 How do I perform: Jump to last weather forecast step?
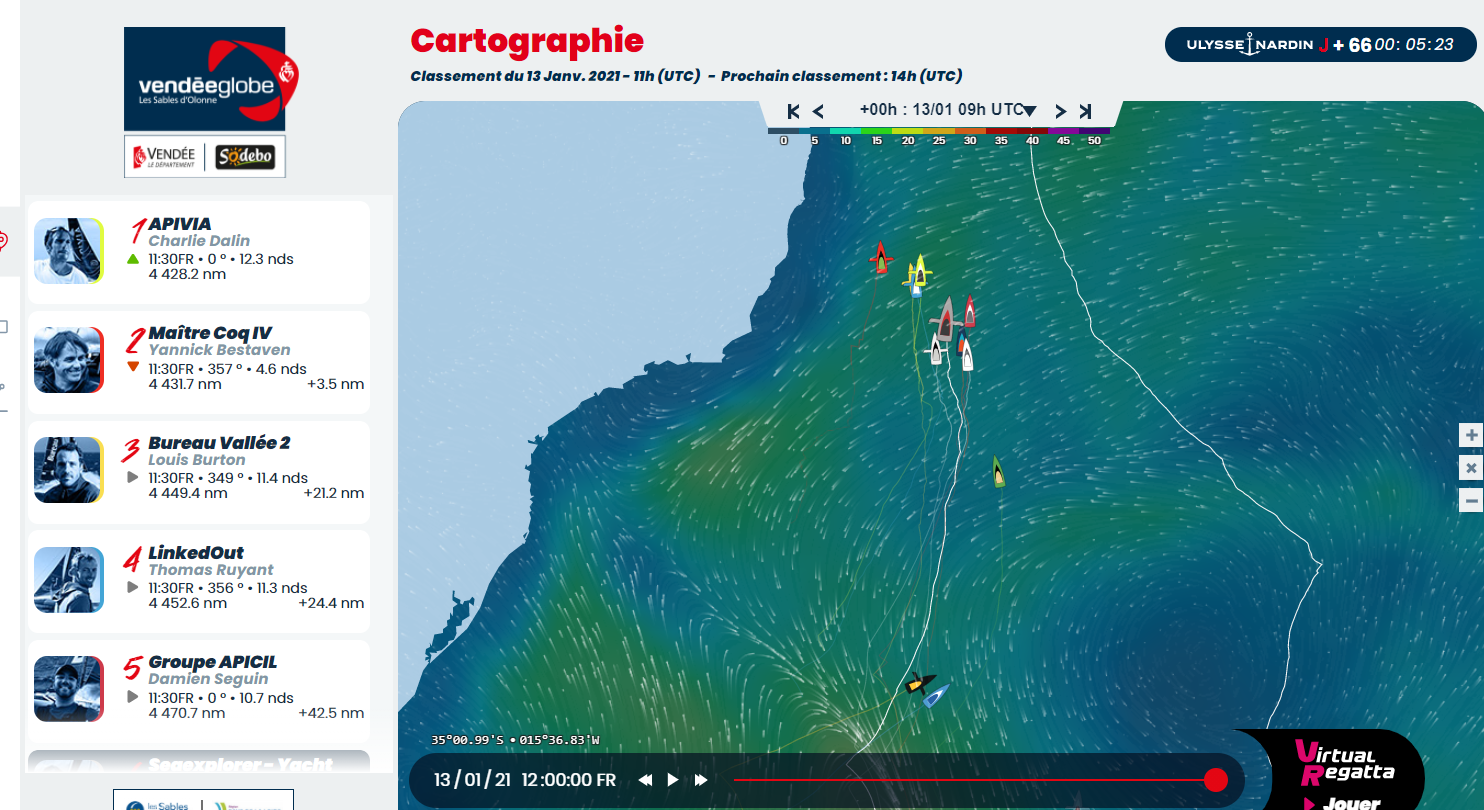(x=1085, y=111)
